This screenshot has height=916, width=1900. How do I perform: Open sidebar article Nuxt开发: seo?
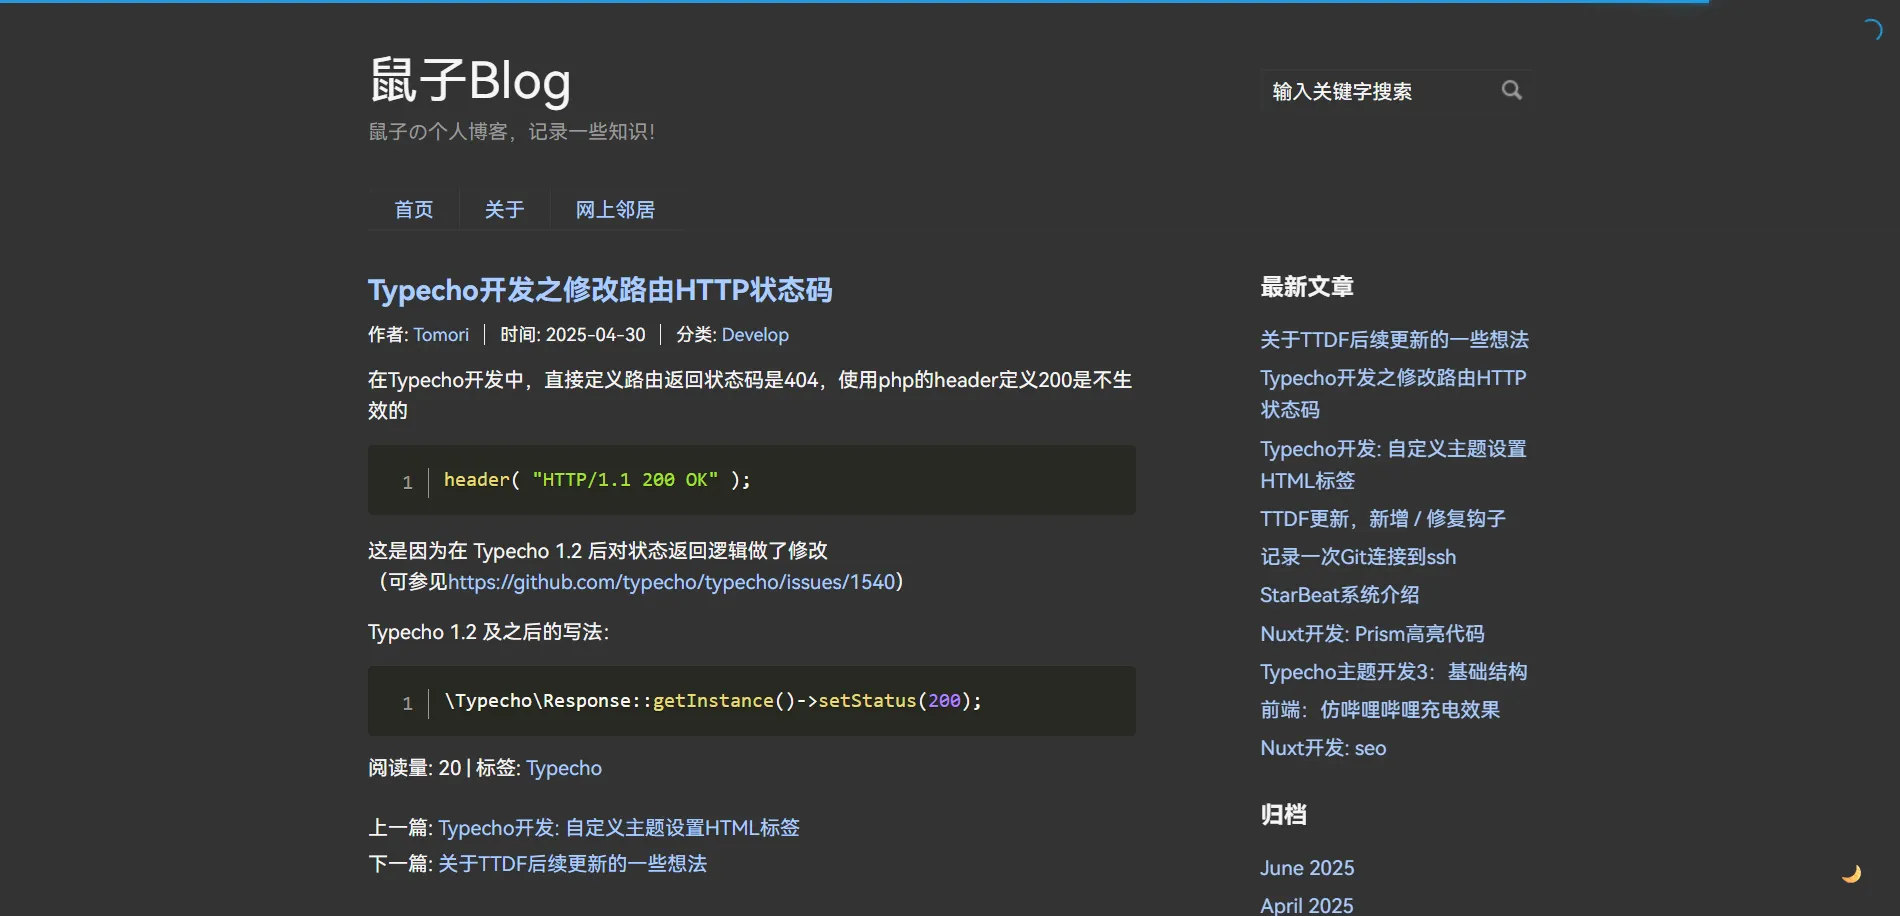(x=1323, y=748)
